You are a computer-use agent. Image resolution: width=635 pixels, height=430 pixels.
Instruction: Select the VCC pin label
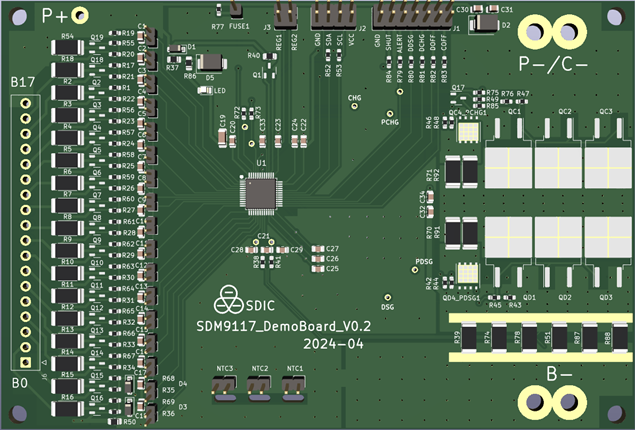point(351,40)
